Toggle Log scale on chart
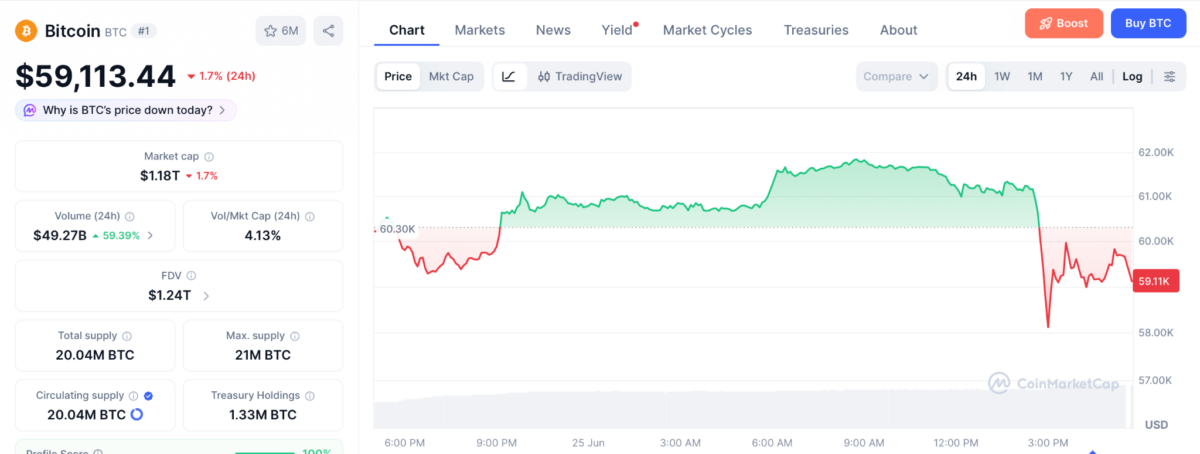The height and width of the screenshot is (454, 1200). click(x=1132, y=76)
